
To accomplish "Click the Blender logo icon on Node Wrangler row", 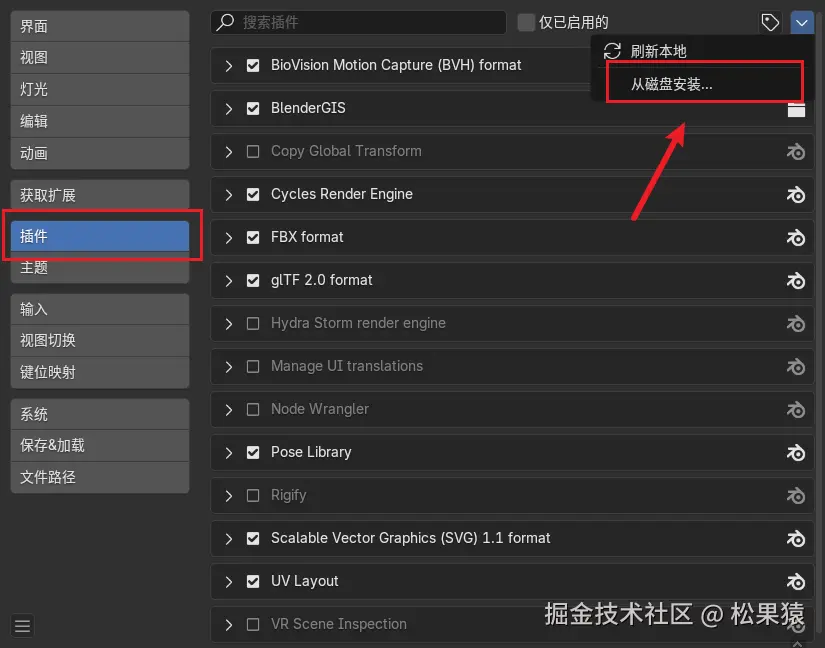I will (796, 410).
